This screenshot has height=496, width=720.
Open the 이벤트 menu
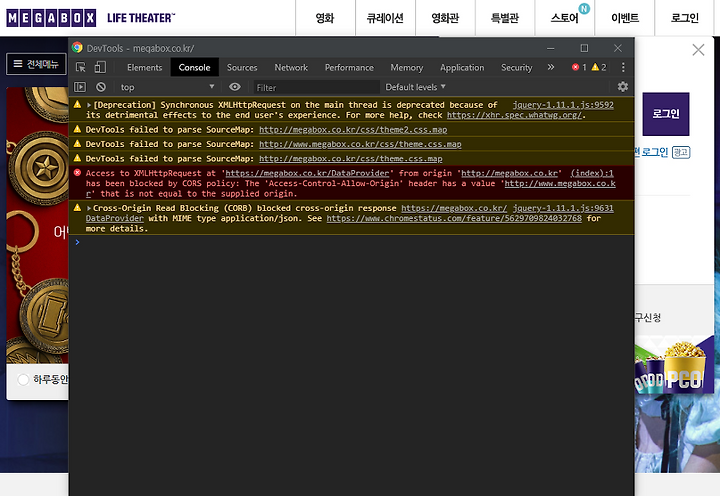(x=625, y=18)
